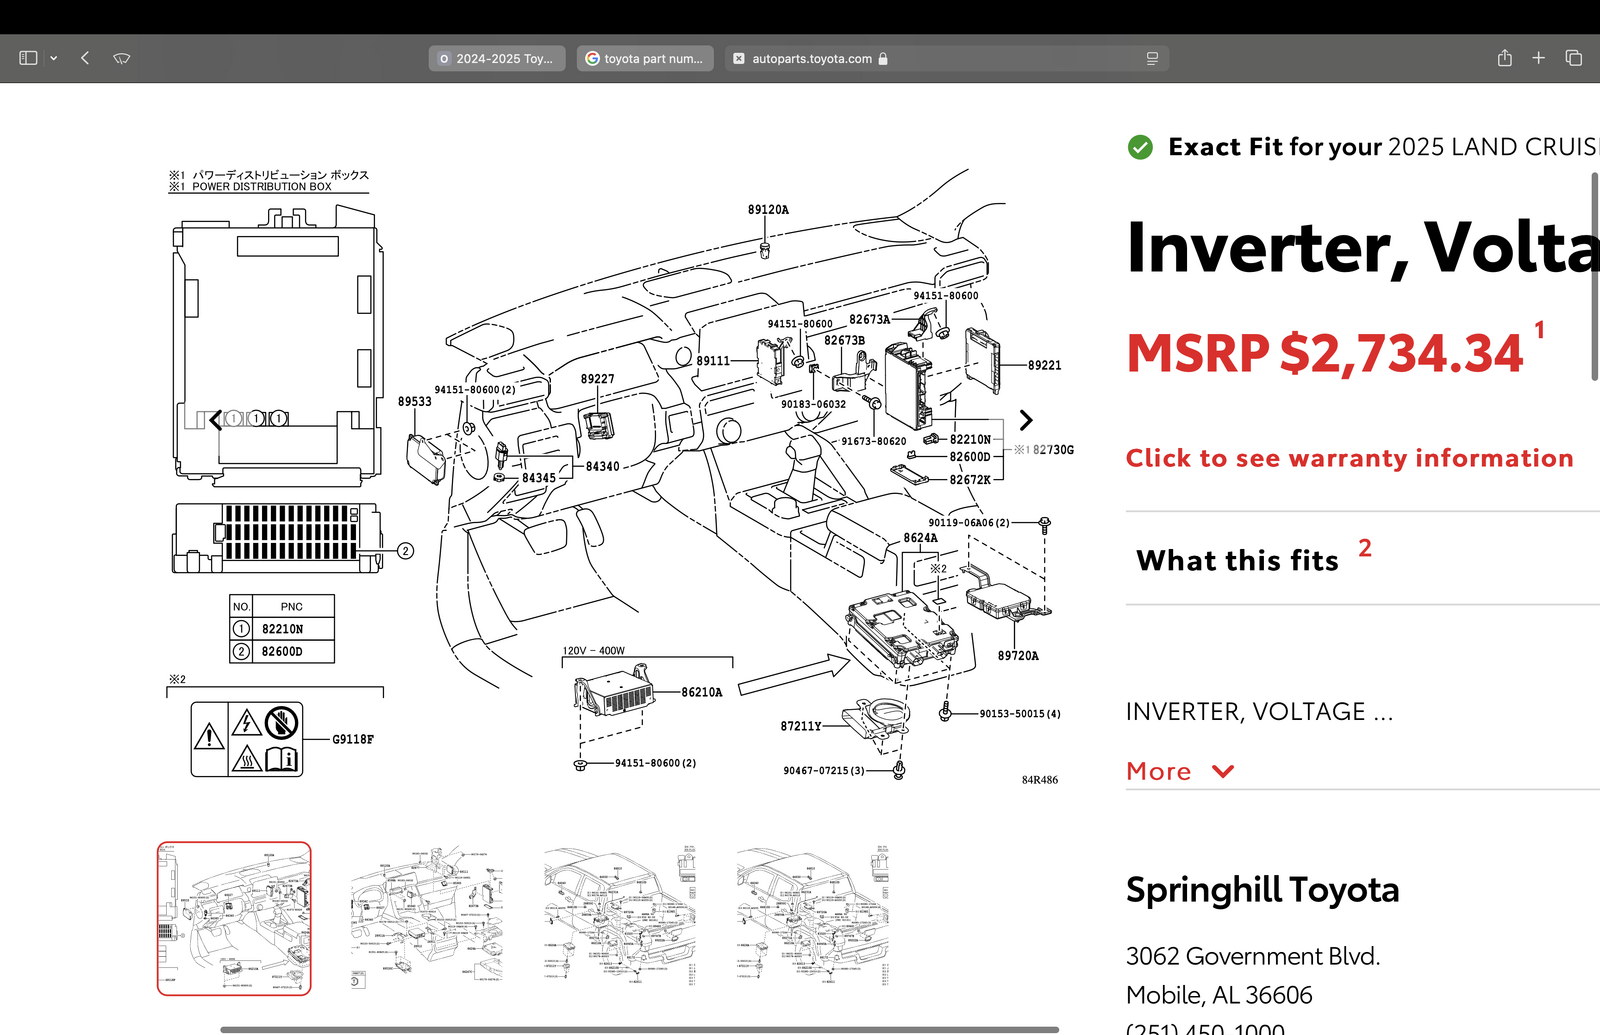Click part label 89120A in diagram
This screenshot has height=1035, width=1600.
[x=768, y=210]
